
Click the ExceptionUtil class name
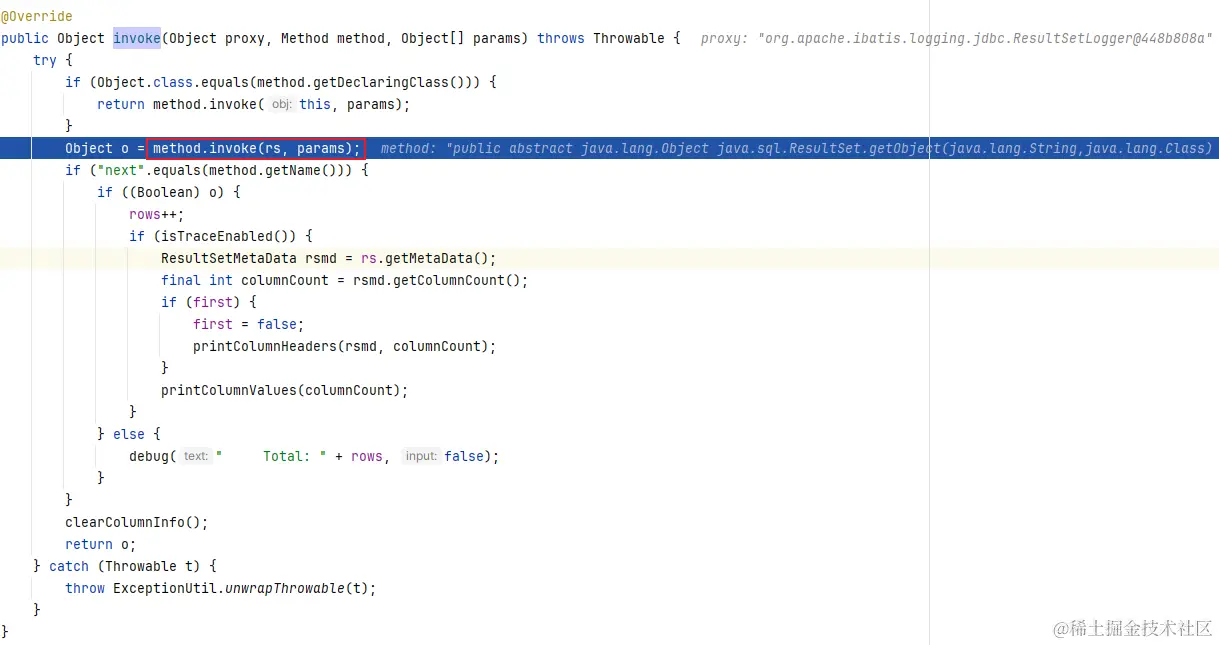[x=165, y=588]
